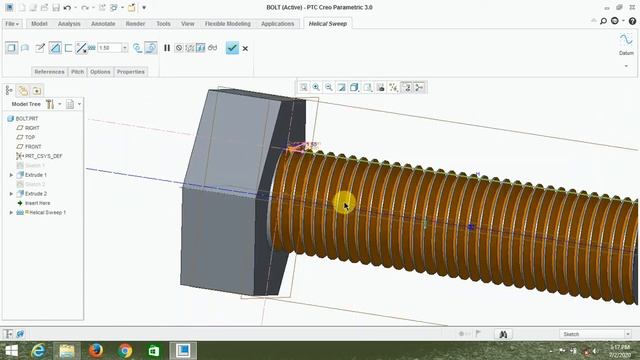This screenshot has height=360, width=640.
Task: Toggle the create thin feature option
Action: click(68, 48)
